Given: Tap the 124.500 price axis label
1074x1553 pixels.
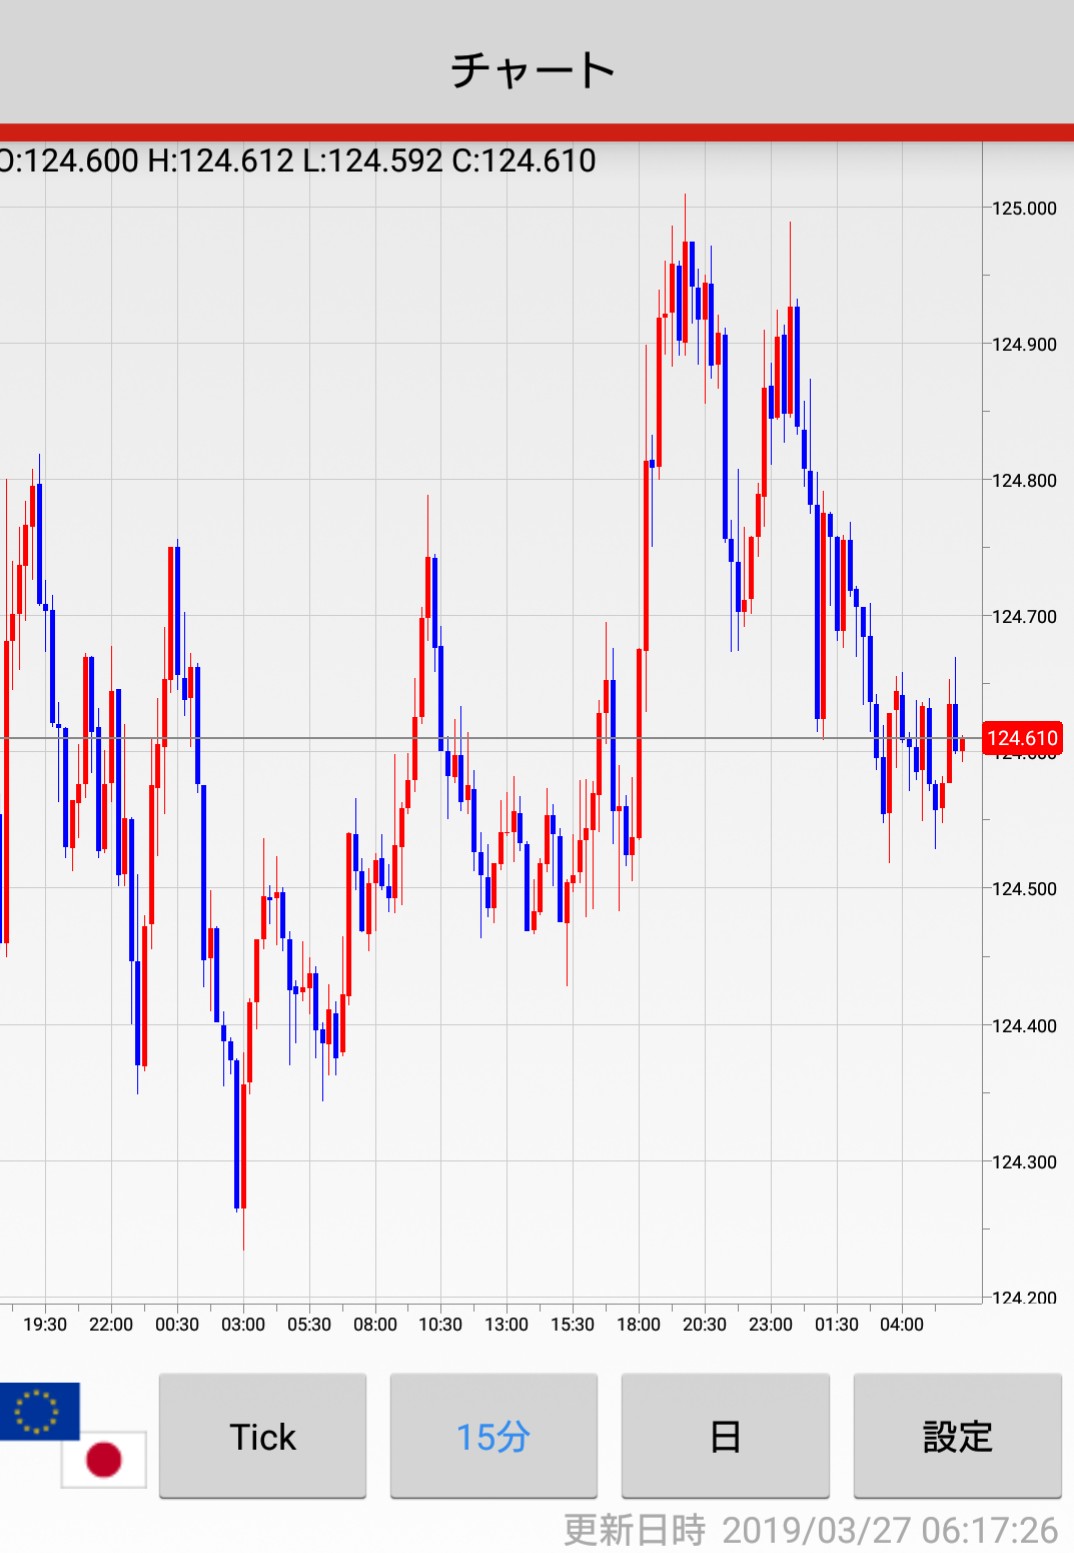Looking at the screenshot, I should (x=1024, y=889).
